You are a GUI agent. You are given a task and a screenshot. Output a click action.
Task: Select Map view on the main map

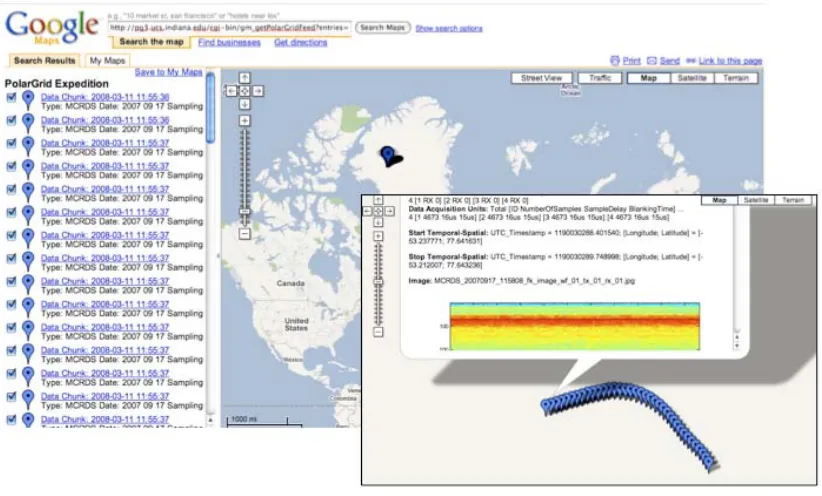click(648, 78)
